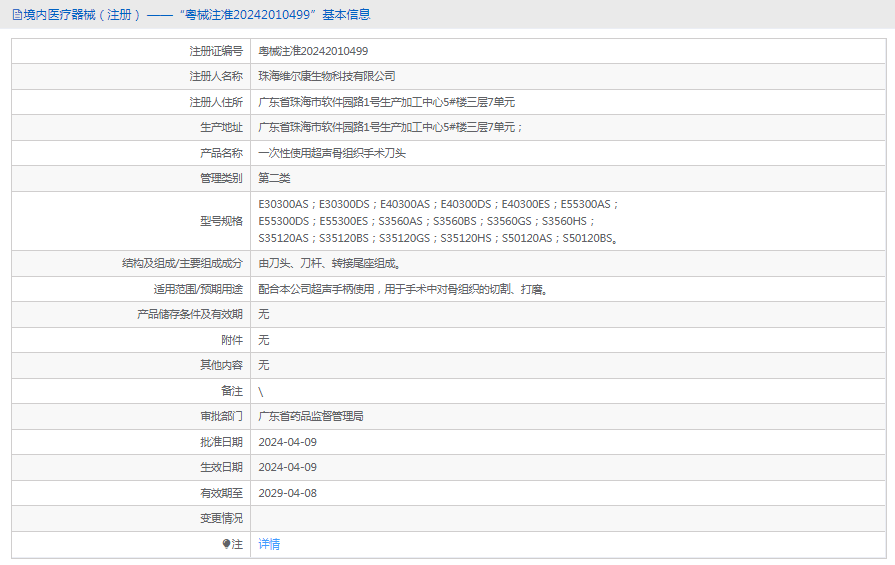The height and width of the screenshot is (565, 895).
Task: Click the lightbulb icon beside 注
Action: point(226,544)
